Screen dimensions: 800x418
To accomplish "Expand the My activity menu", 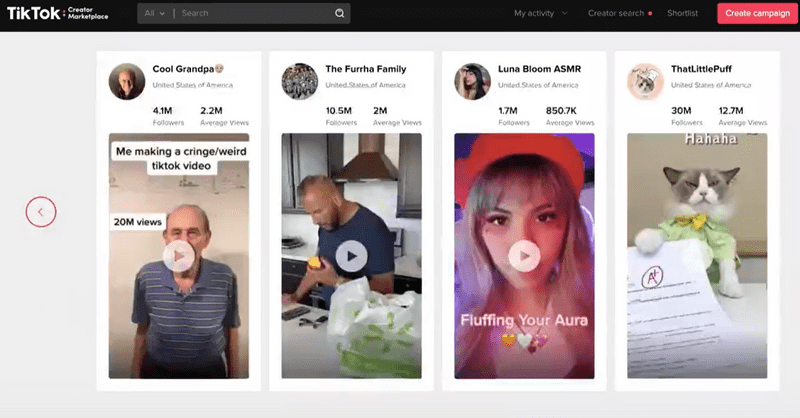I will pos(541,14).
